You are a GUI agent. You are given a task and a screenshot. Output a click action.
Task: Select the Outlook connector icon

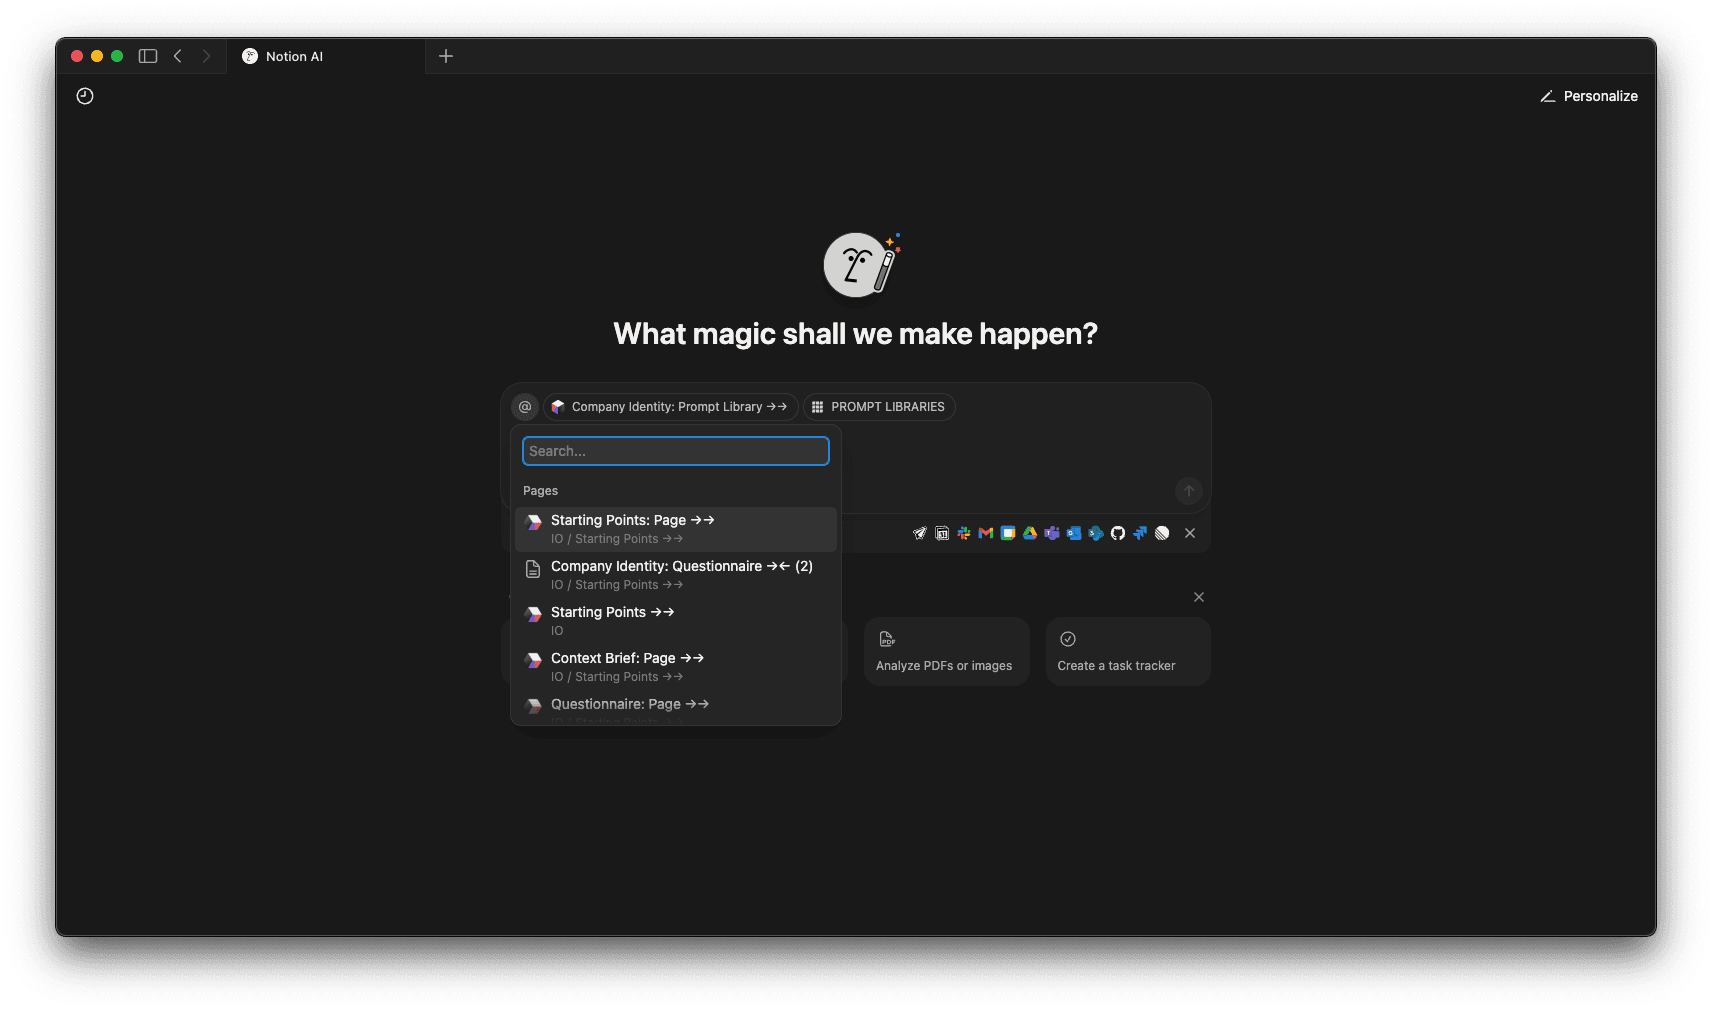coord(1074,533)
